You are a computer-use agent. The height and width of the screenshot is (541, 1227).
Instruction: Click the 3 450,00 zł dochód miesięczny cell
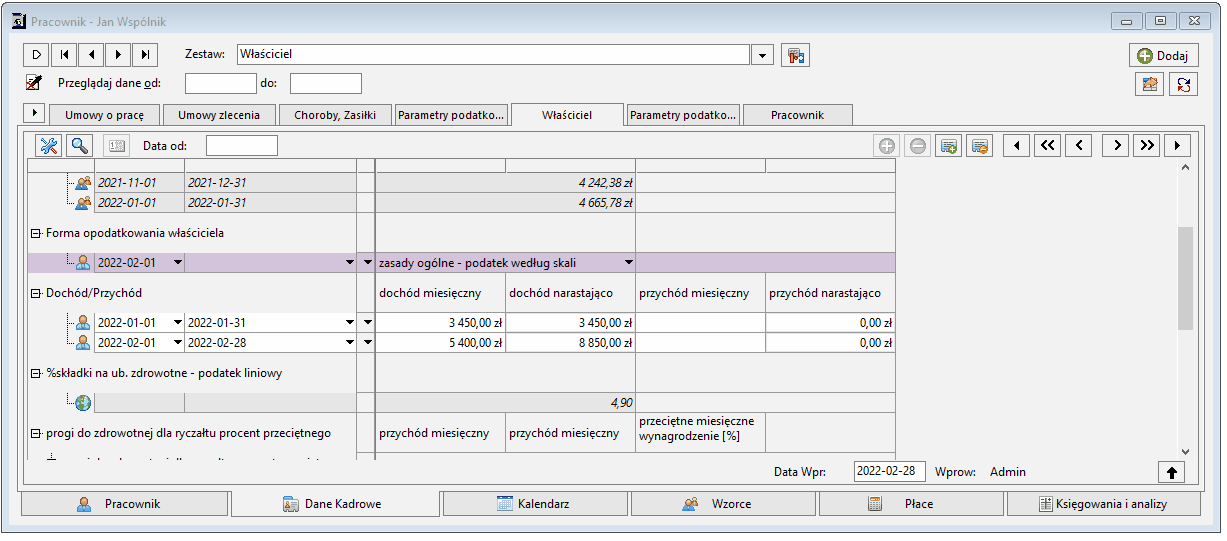tap(440, 323)
